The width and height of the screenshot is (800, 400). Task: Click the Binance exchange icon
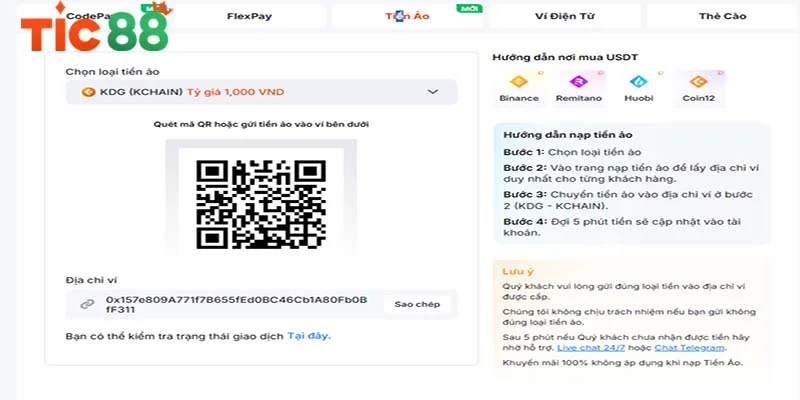click(x=518, y=82)
